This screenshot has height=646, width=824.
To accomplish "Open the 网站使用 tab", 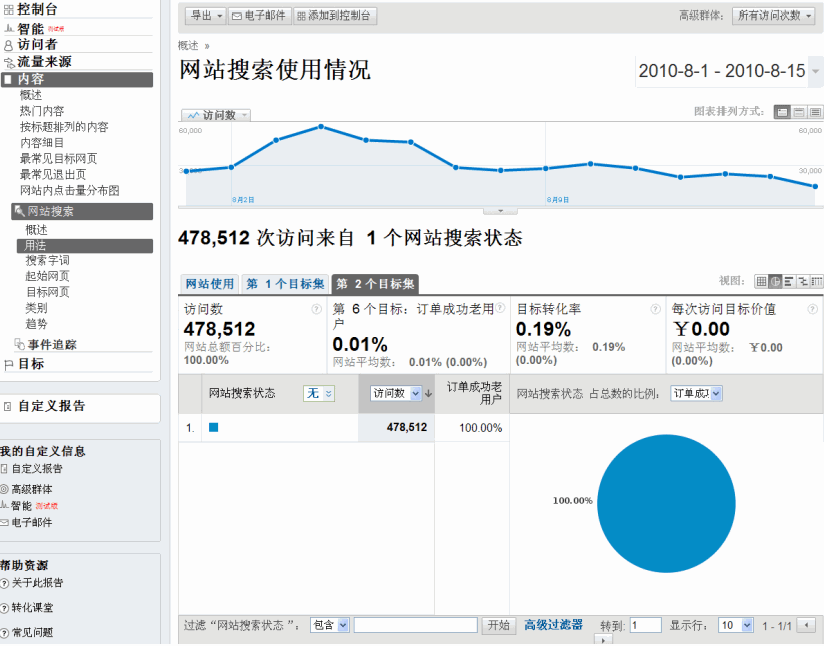I will pos(209,284).
